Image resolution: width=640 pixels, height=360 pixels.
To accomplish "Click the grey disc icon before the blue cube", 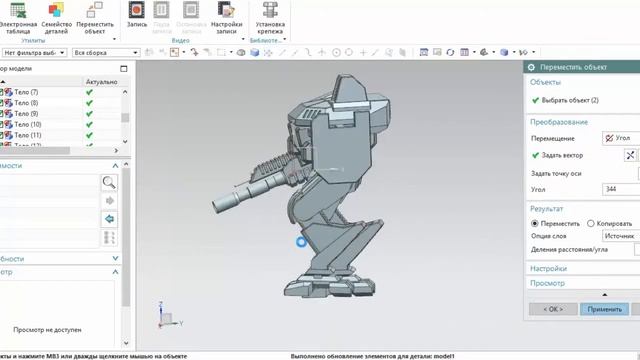I will pyautogui.click(x=241, y=52).
